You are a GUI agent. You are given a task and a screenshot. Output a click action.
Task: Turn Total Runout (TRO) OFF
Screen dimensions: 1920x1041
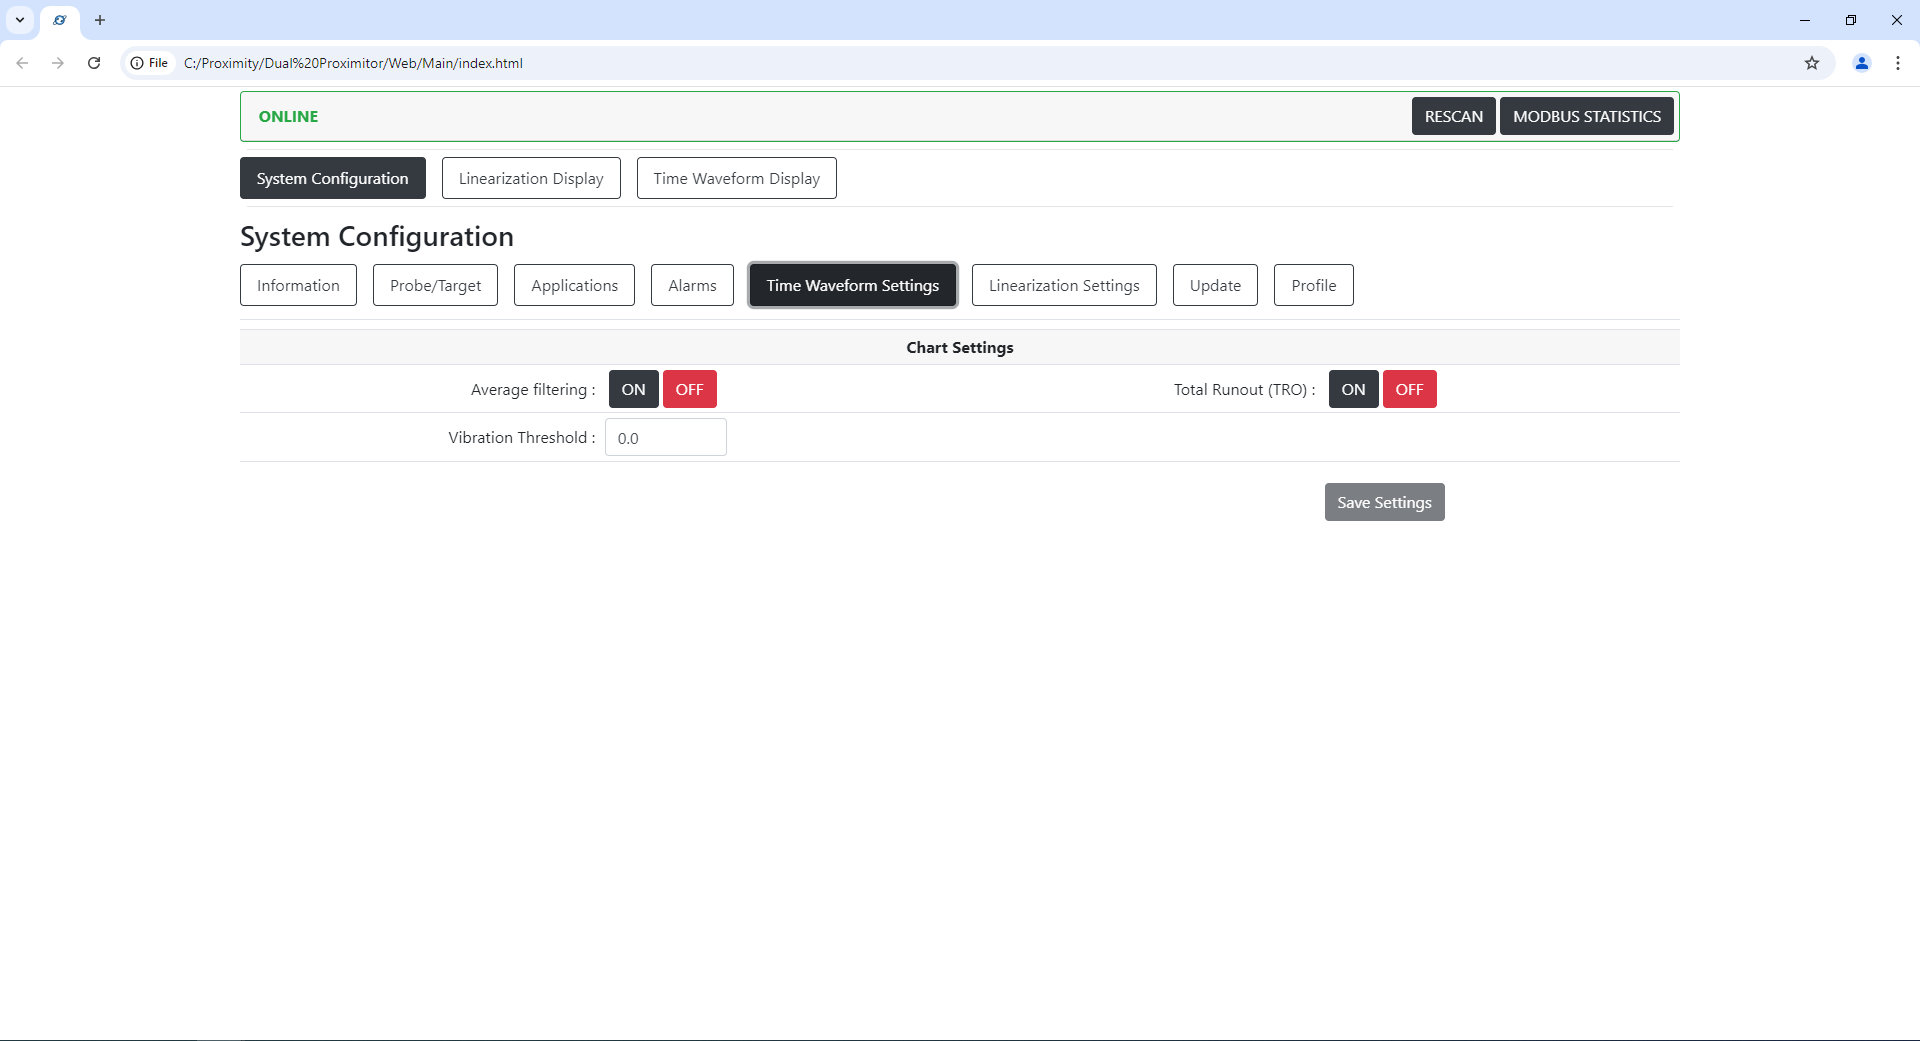point(1410,389)
